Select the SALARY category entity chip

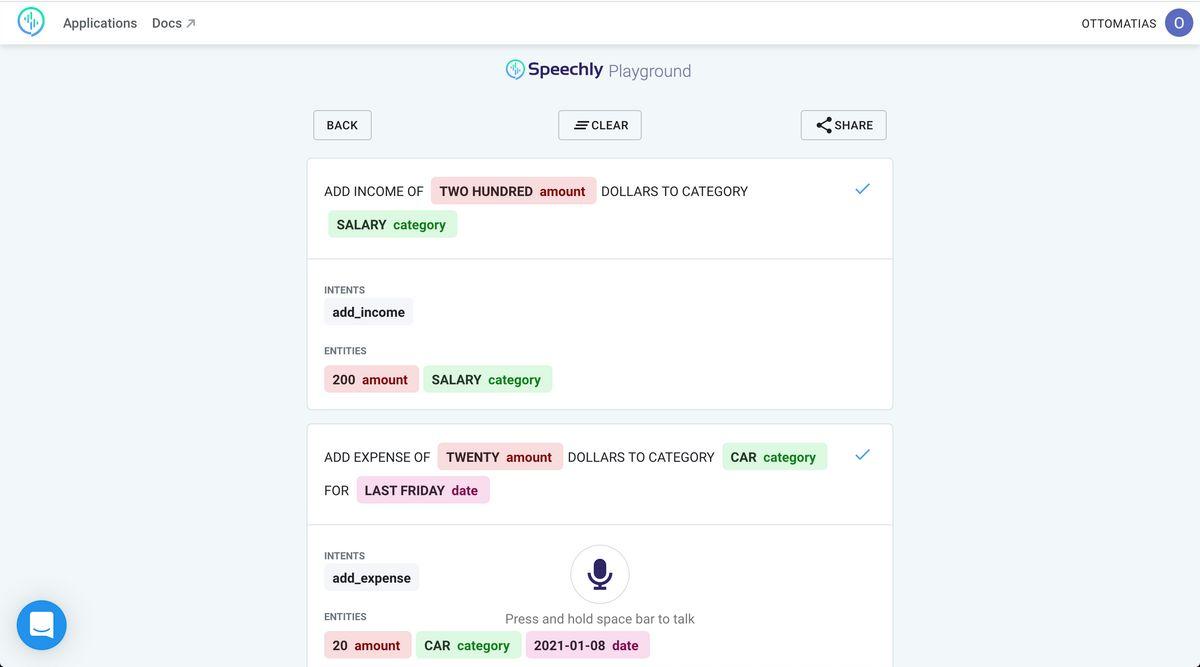[487, 379]
